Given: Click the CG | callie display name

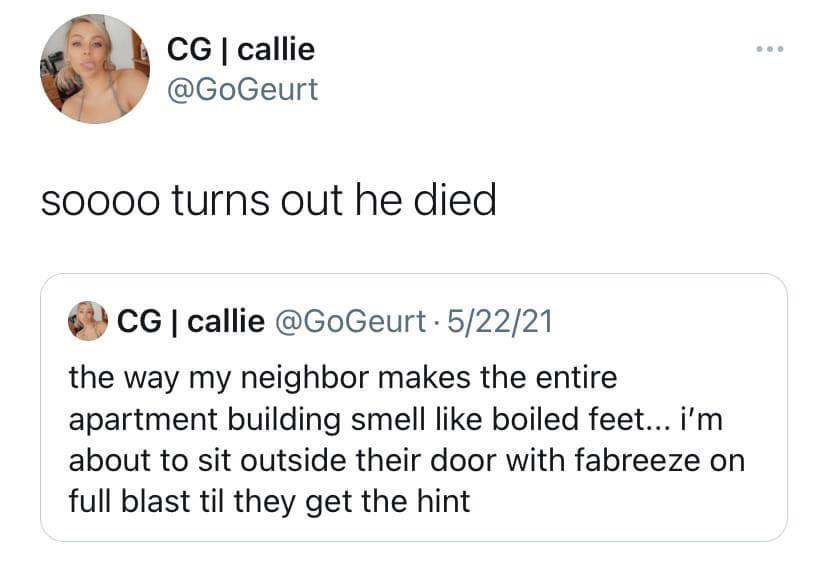Looking at the screenshot, I should pos(241,50).
